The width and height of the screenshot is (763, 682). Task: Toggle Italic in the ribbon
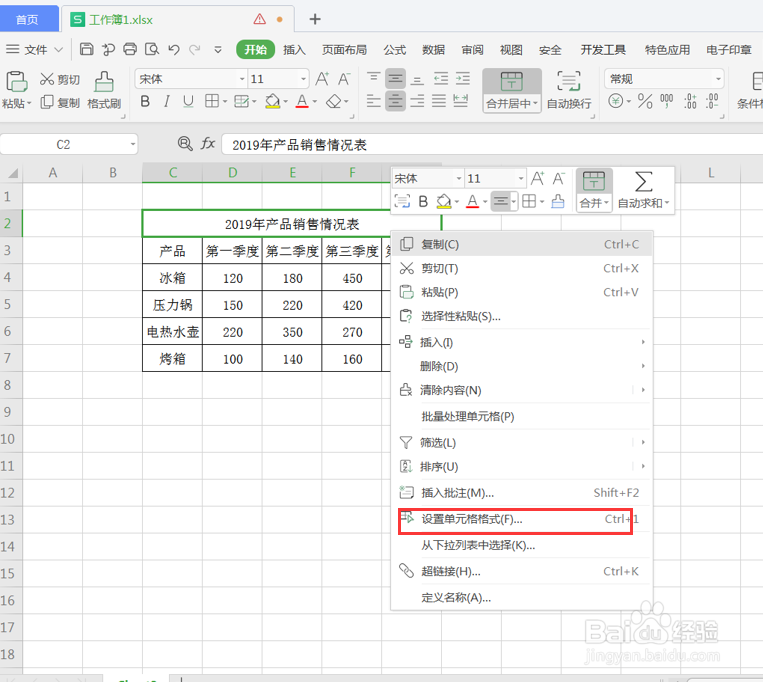(166, 102)
